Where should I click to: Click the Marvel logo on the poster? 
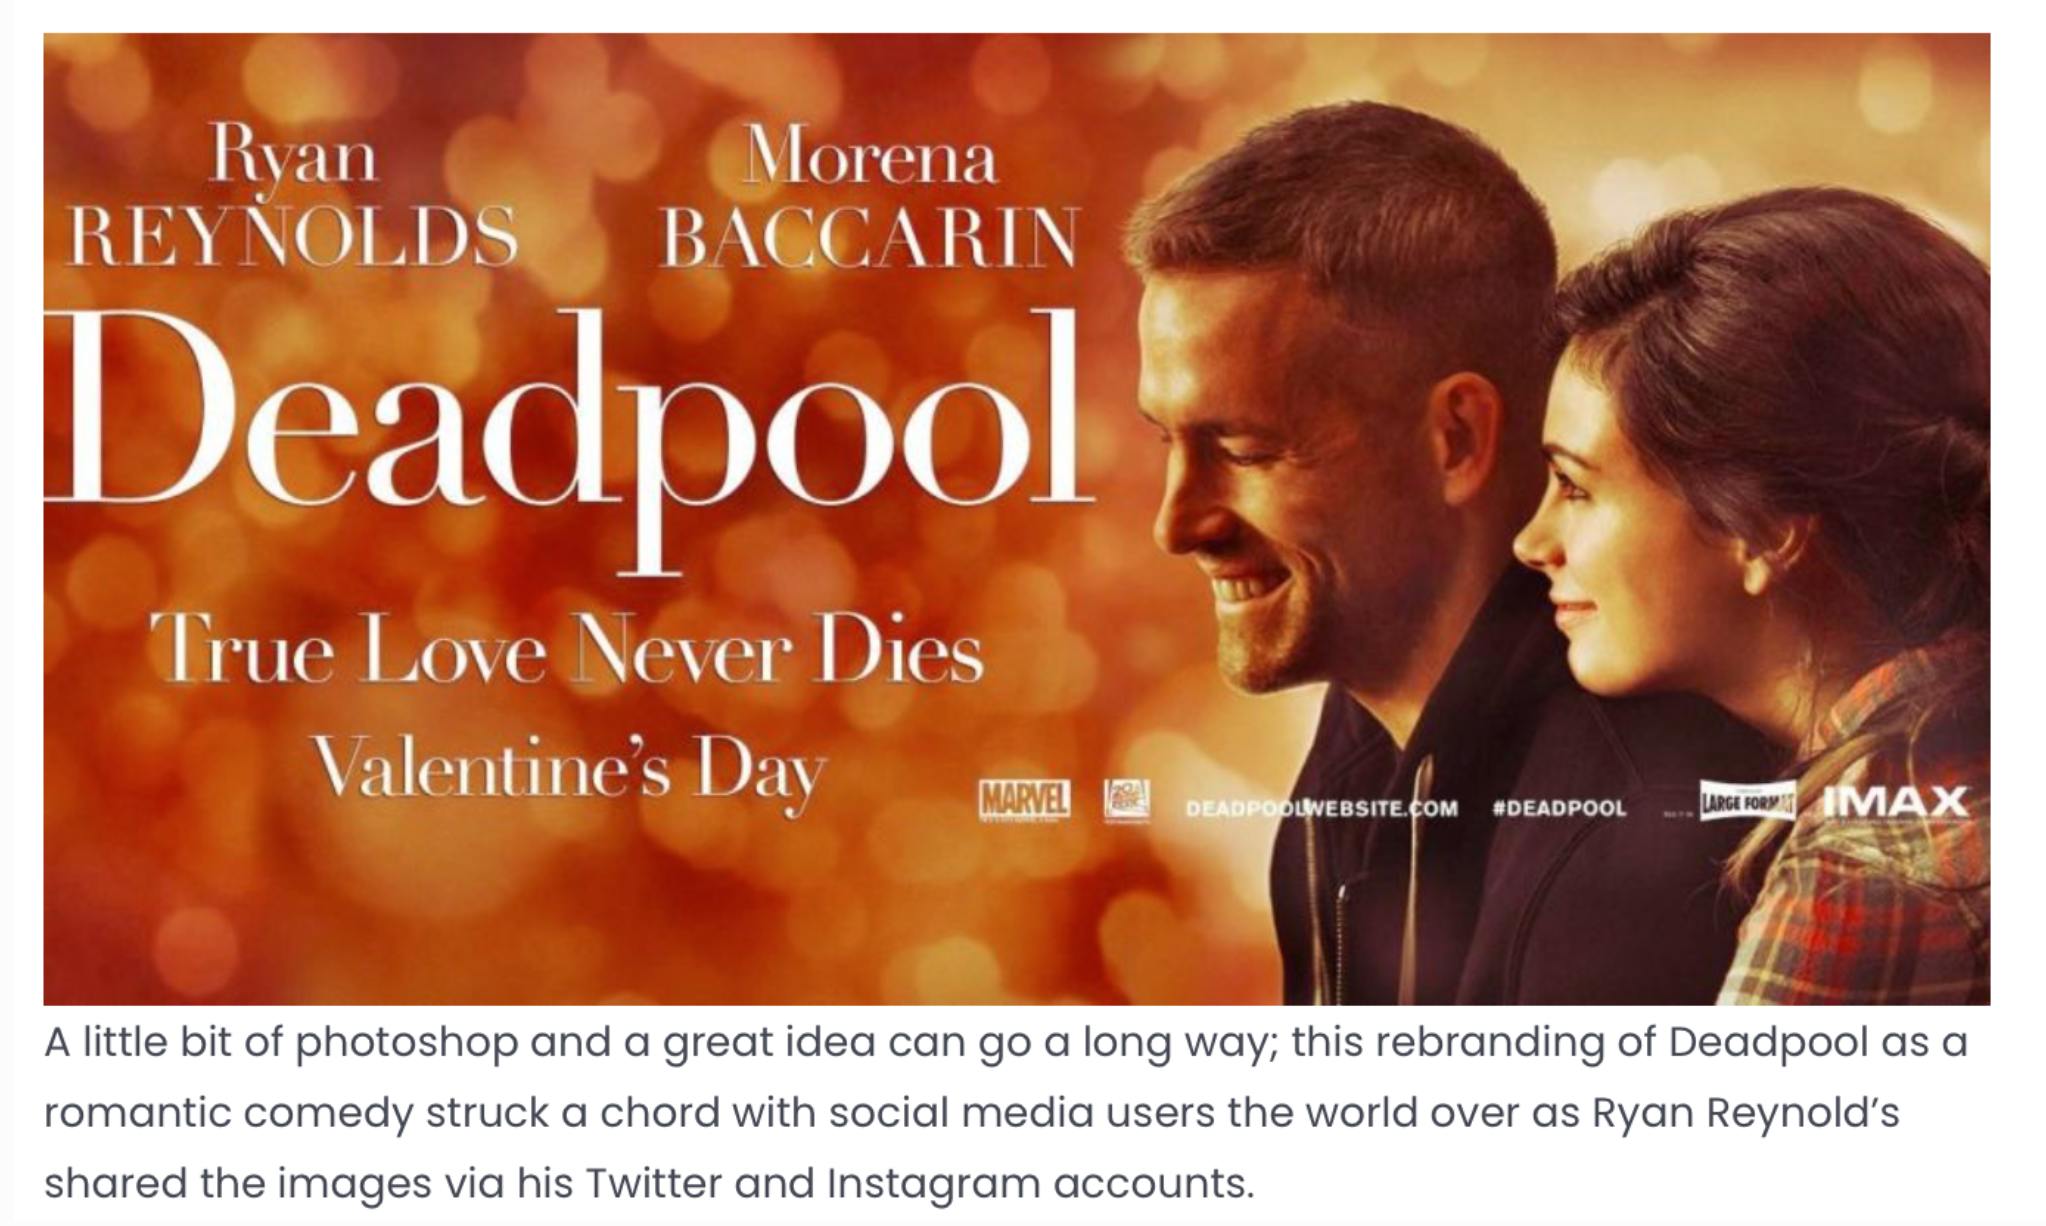point(1023,802)
